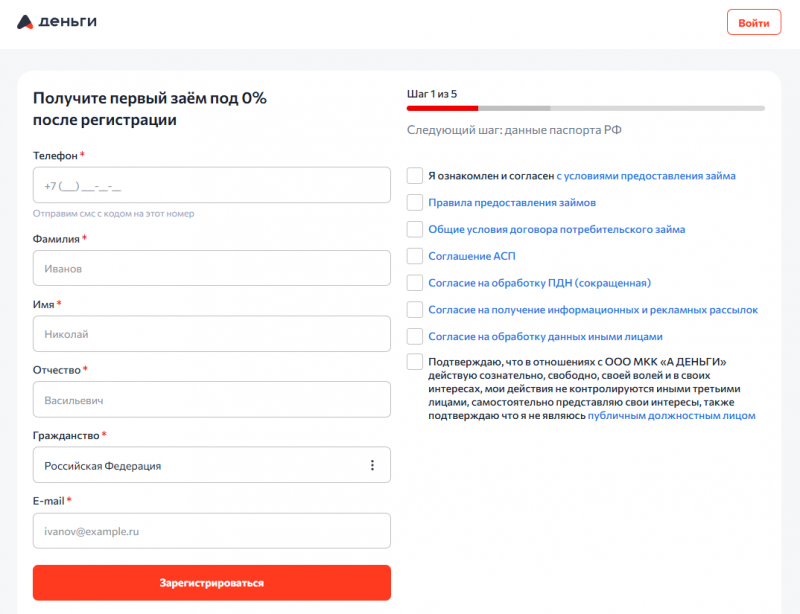Expand the Гражданство dropdown
Image resolution: width=800 pixels, height=614 pixels.
pos(200,465)
